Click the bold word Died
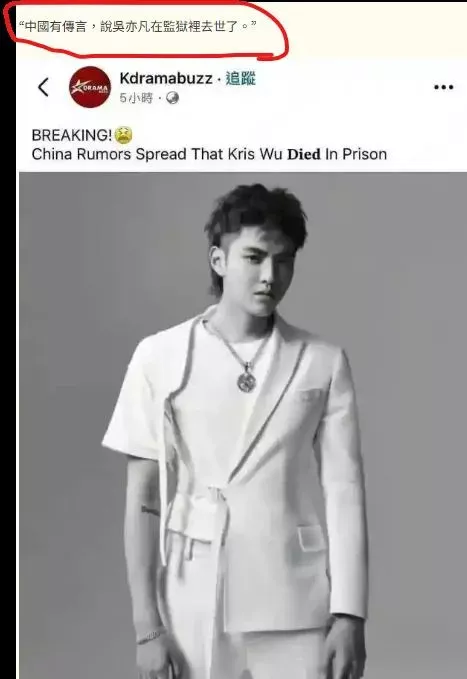The image size is (467, 679). tap(304, 154)
